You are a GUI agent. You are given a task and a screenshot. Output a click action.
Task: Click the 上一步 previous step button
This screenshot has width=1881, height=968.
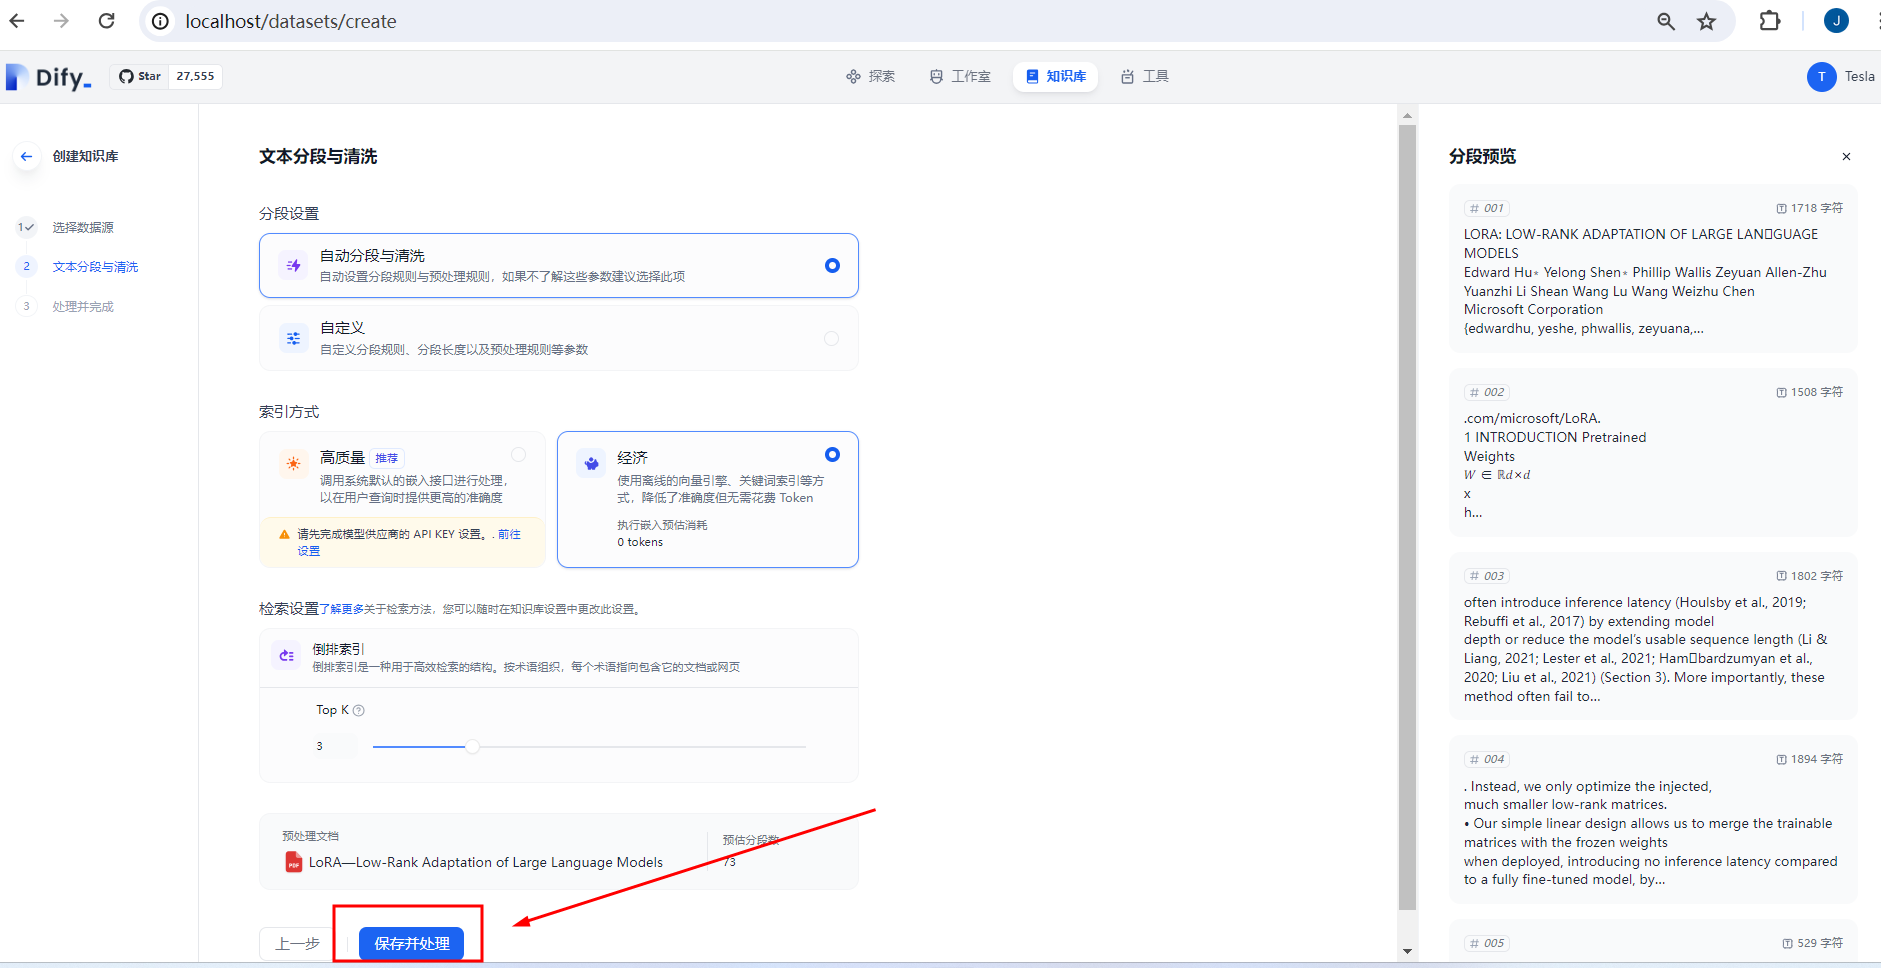point(297,944)
